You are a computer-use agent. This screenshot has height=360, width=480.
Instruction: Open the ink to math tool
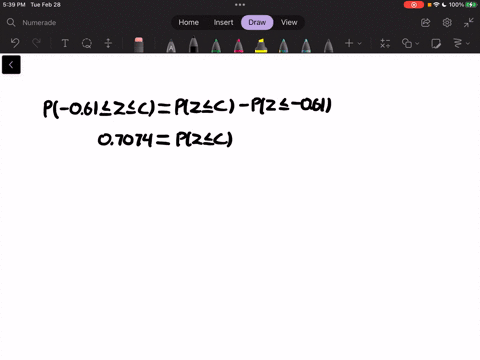tap(385, 43)
